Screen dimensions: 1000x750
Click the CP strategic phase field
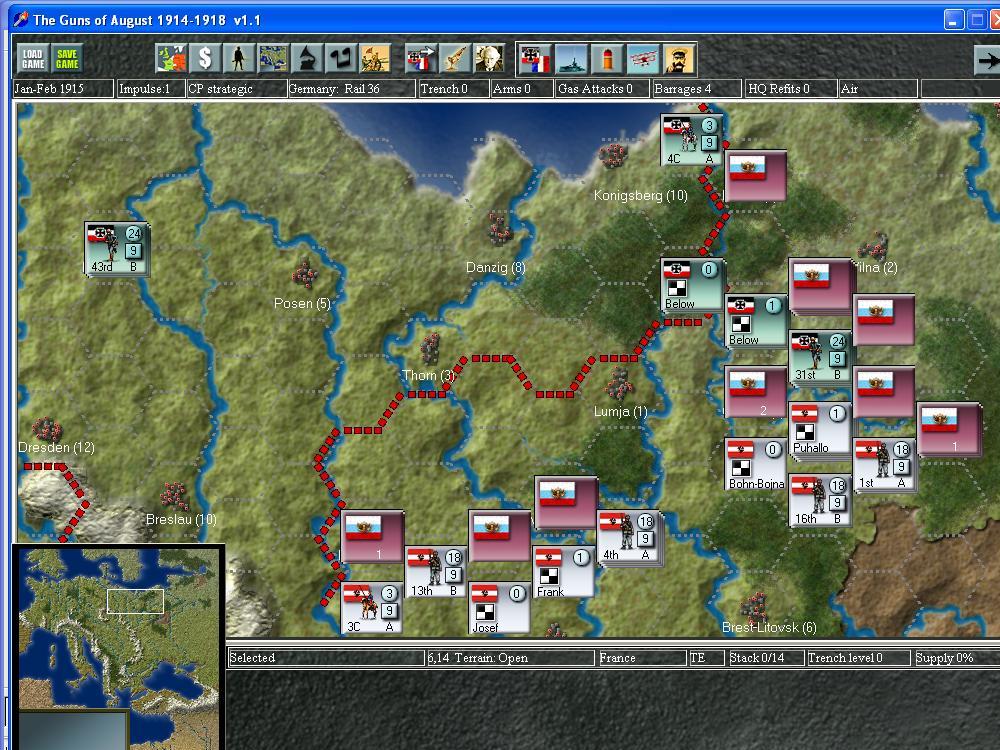click(237, 89)
